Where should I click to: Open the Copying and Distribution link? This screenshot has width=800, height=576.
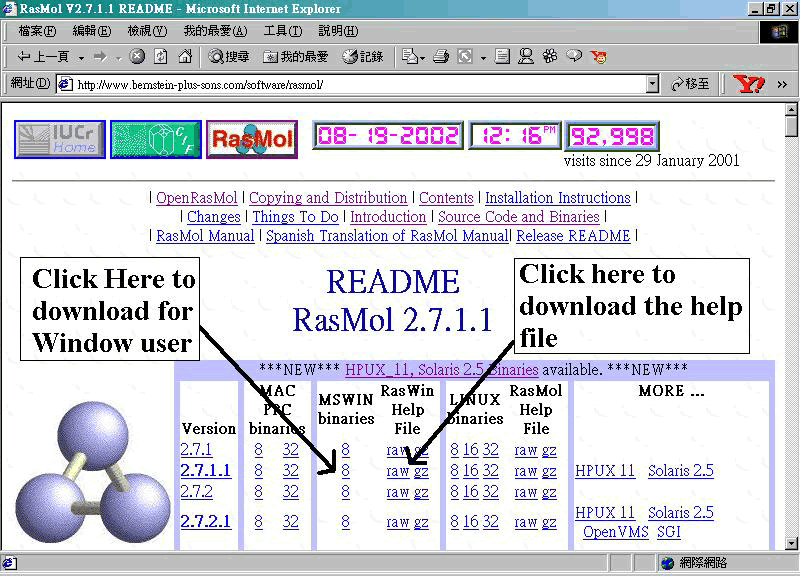pyautogui.click(x=328, y=198)
